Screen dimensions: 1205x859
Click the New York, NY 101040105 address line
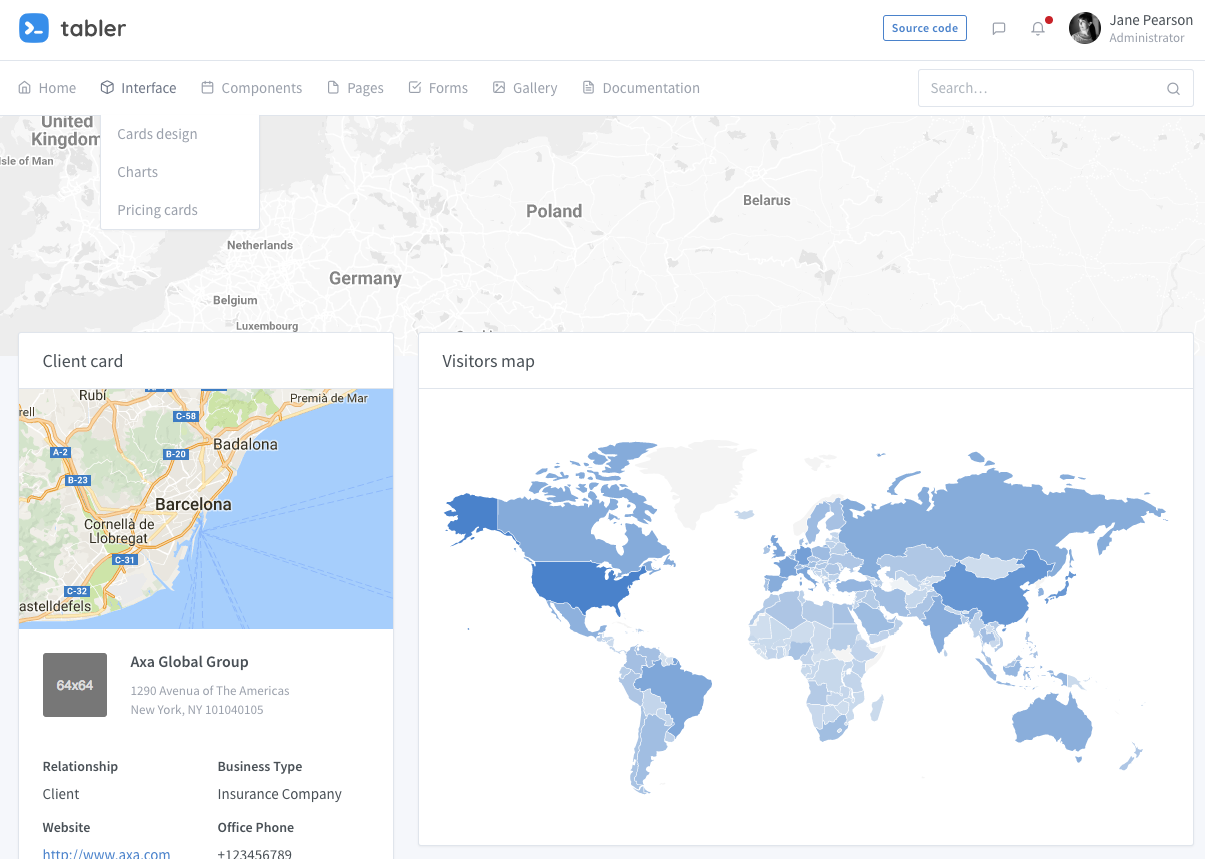[197, 710]
